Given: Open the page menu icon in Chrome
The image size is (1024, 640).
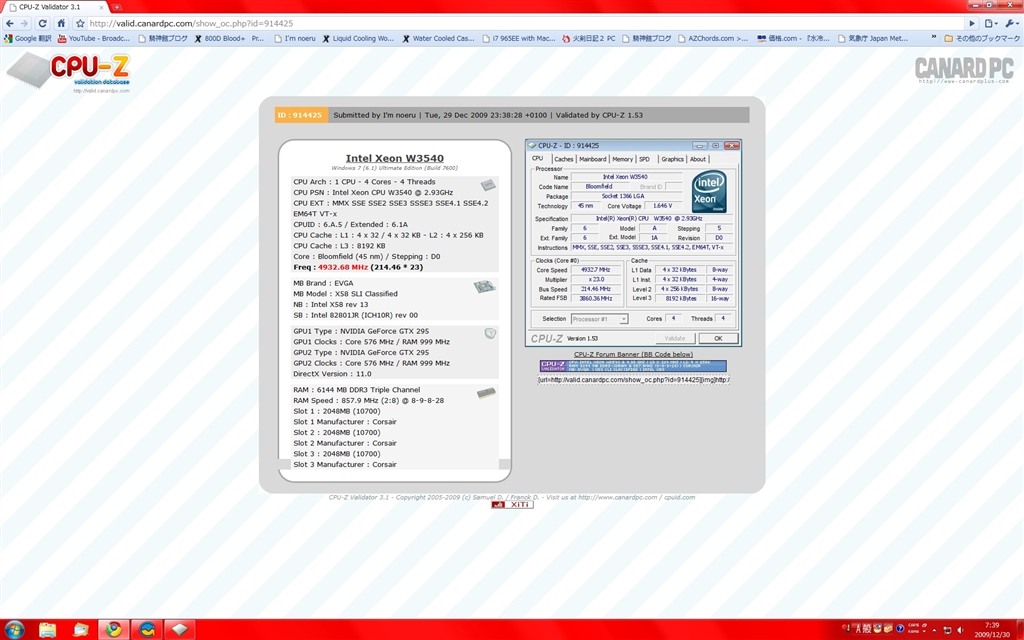Looking at the screenshot, I should point(990,24).
